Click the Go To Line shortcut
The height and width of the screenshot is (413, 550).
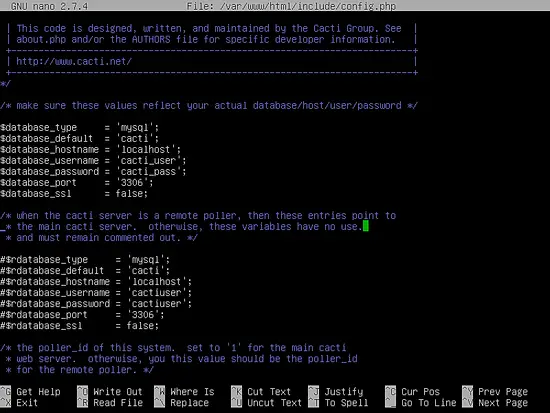429,402
